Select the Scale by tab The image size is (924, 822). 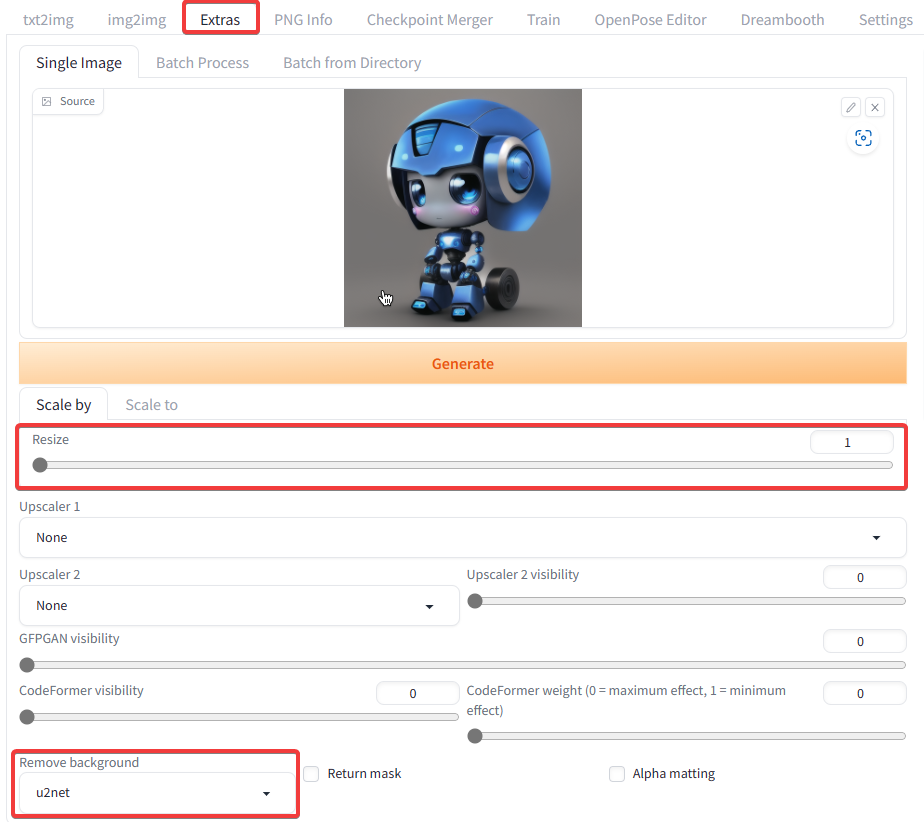tap(64, 405)
